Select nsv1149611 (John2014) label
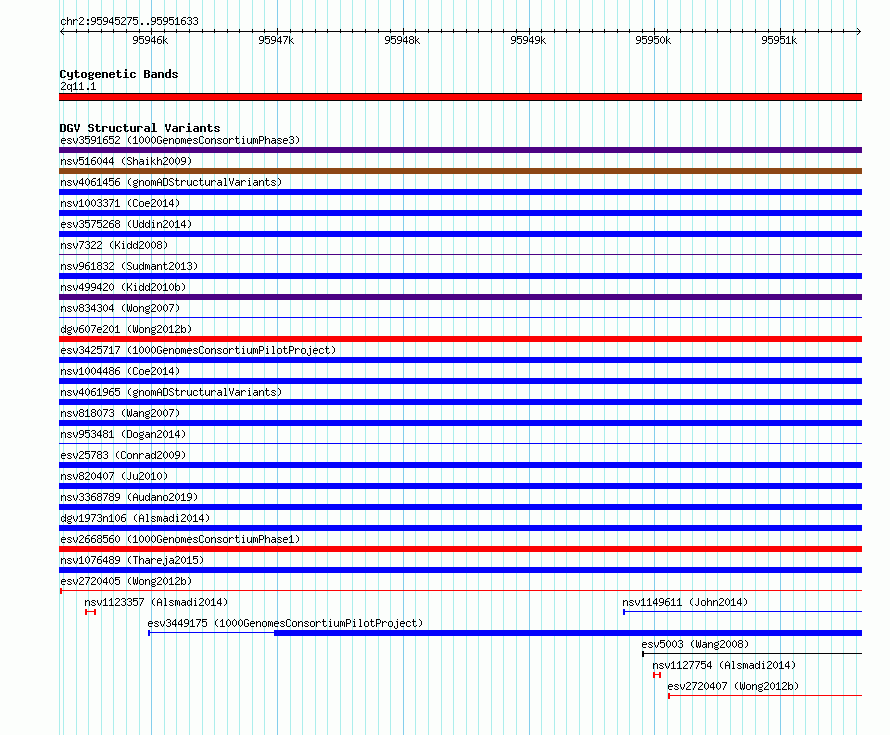 coord(685,602)
